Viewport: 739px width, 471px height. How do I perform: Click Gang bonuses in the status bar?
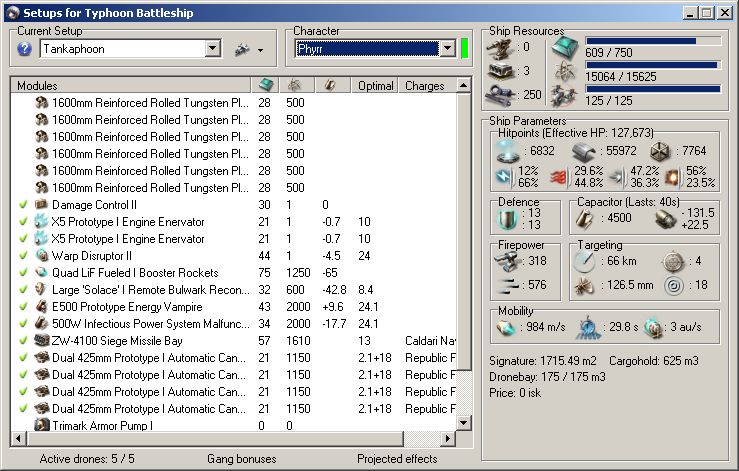coord(241,459)
